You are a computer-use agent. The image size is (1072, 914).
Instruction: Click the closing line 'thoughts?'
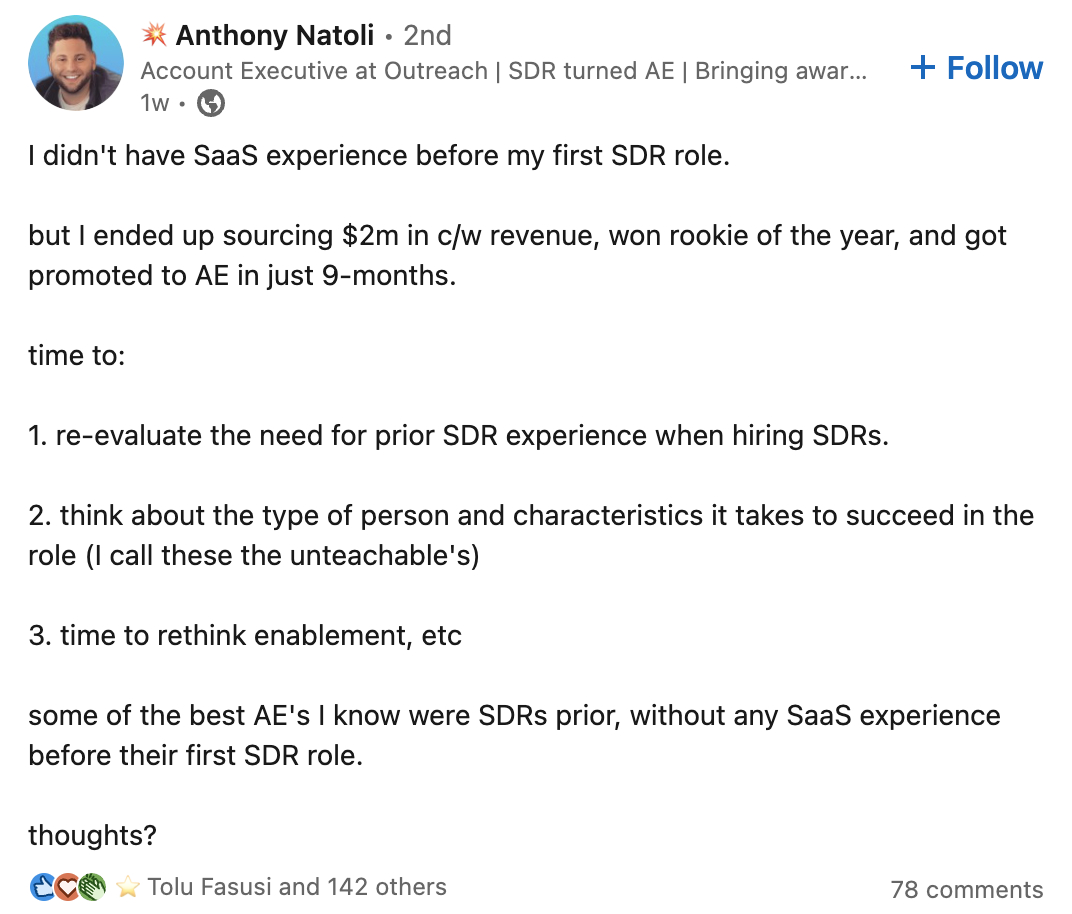(x=91, y=836)
